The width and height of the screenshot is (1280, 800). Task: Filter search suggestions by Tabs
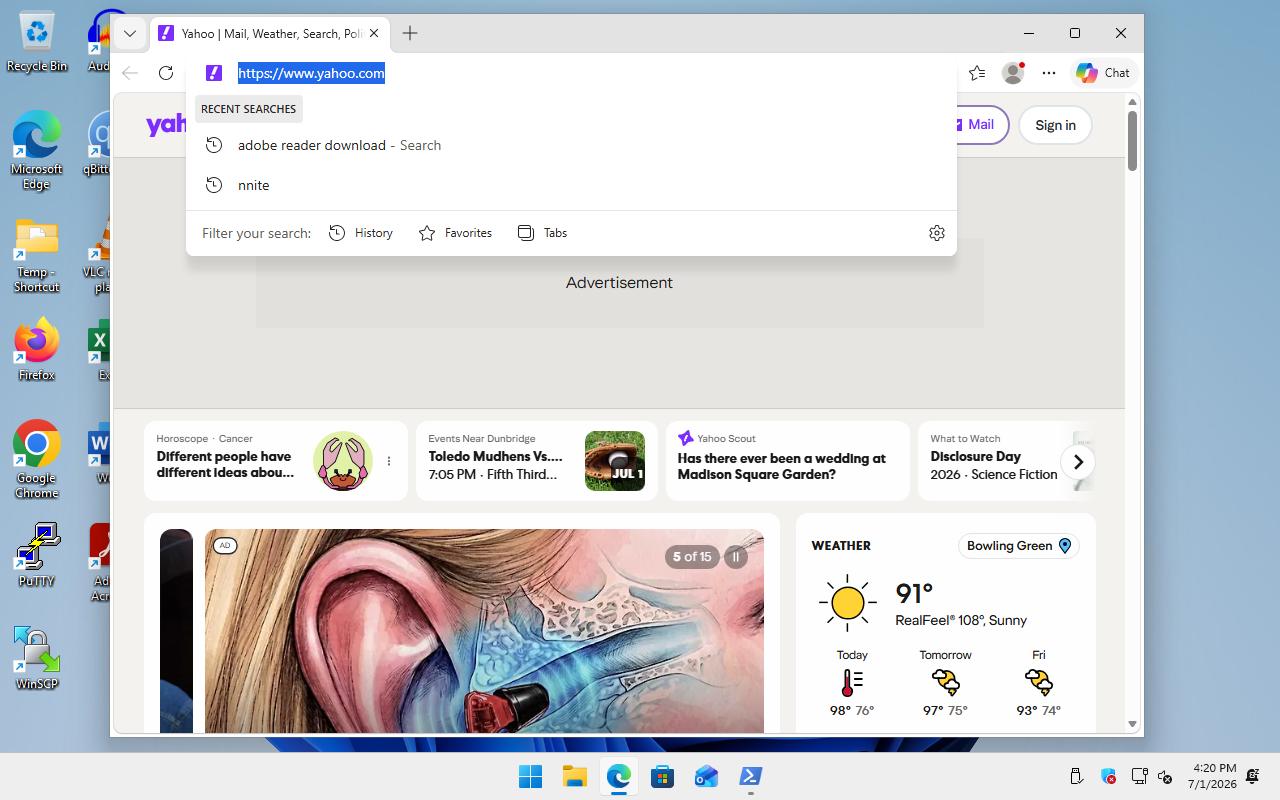(x=542, y=233)
